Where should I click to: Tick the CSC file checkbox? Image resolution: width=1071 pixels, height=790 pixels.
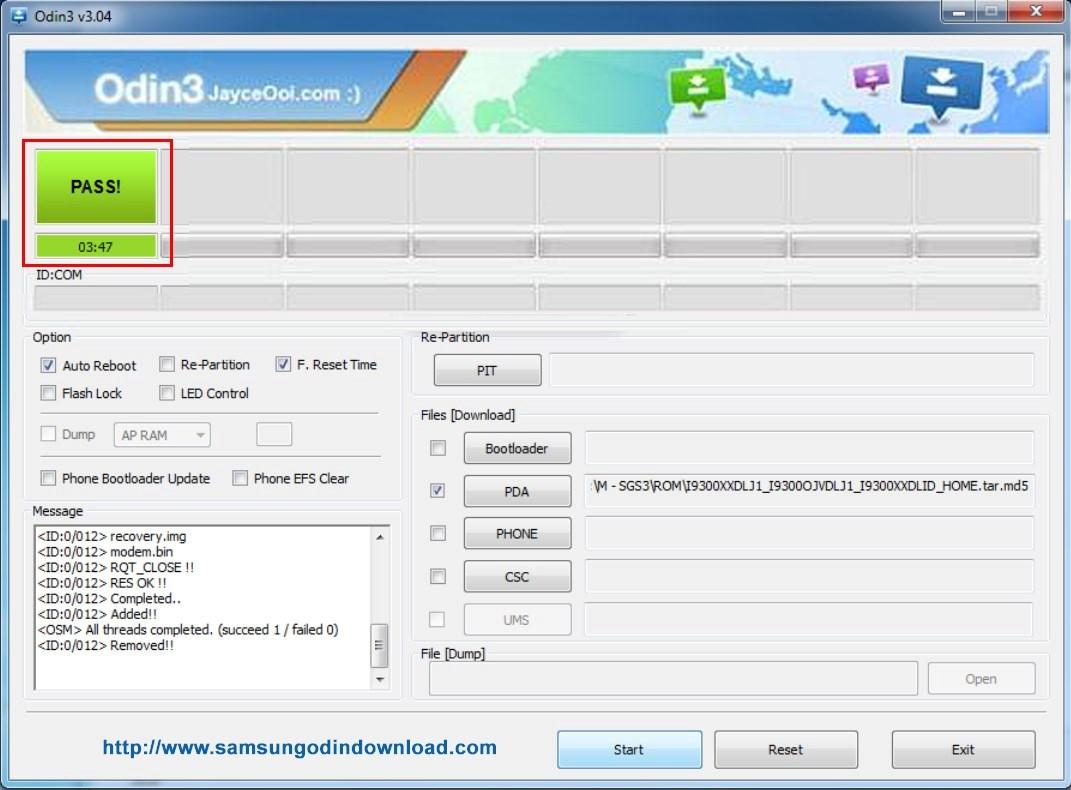(438, 576)
